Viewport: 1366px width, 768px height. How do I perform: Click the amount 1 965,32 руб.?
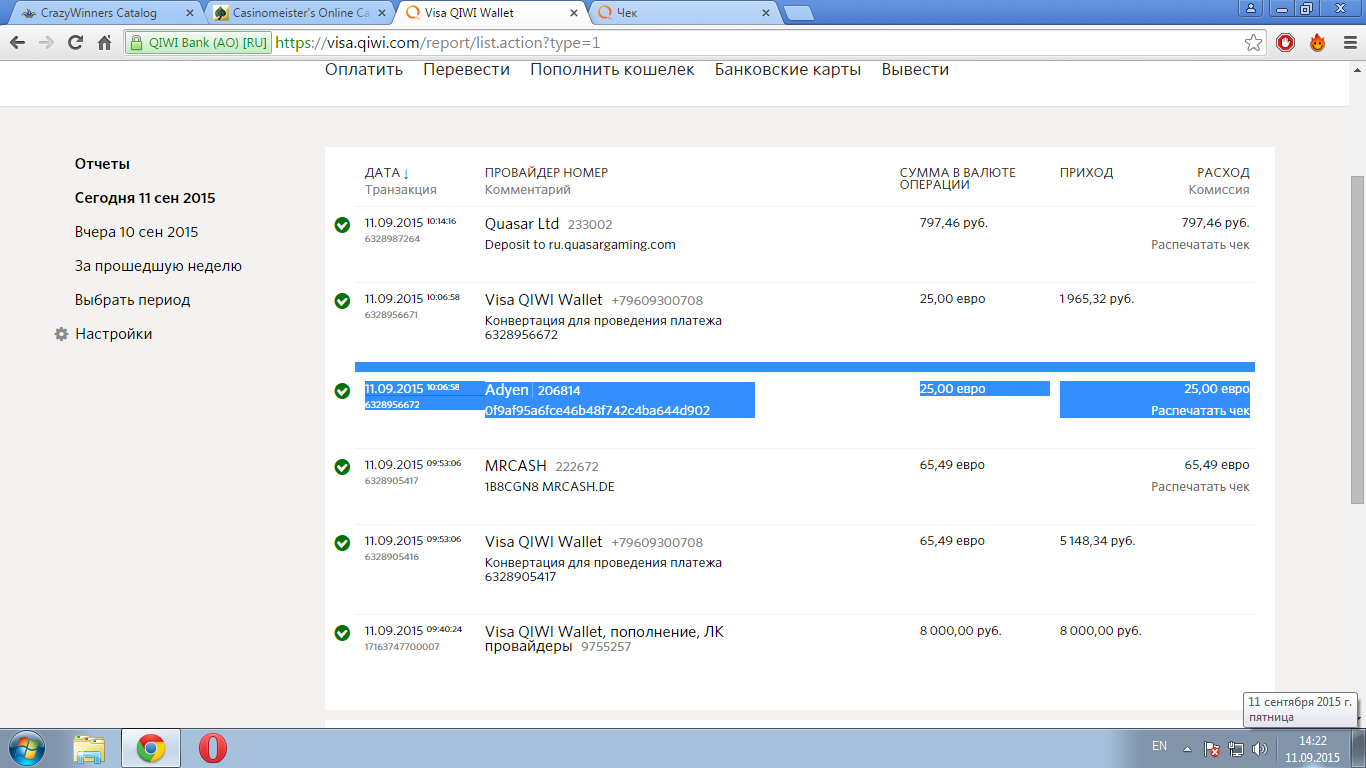pos(1097,299)
